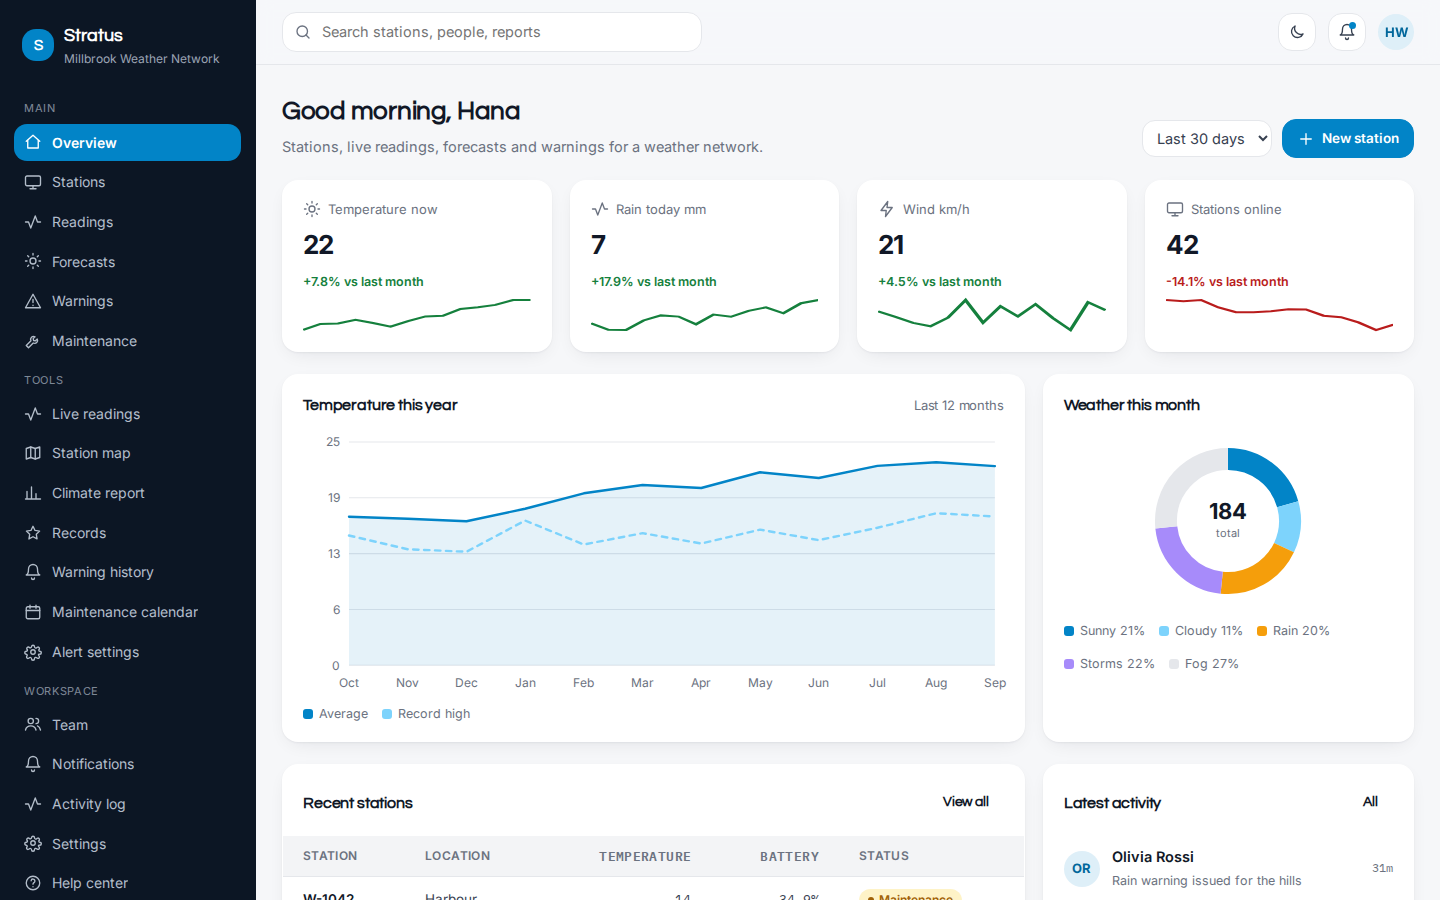This screenshot has height=900, width=1440.
Task: Open Warnings in the sidebar
Action: pos(127,301)
